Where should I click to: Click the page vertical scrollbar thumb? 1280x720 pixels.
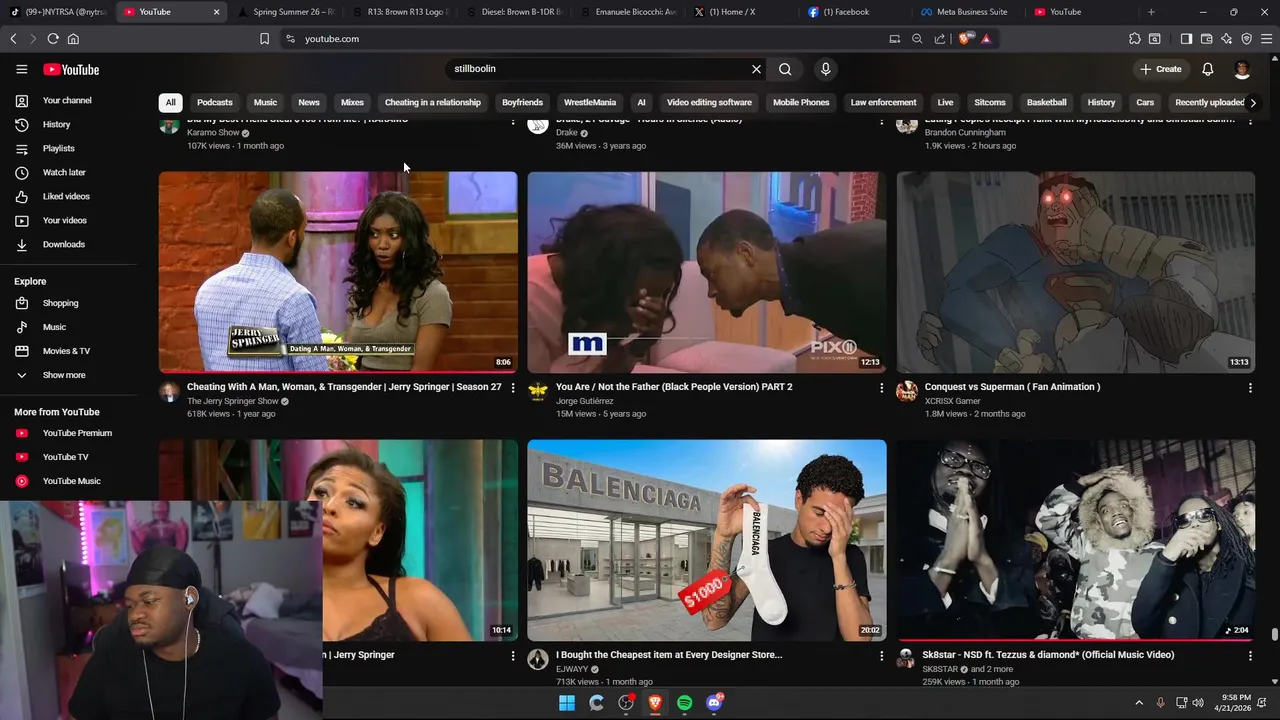pos(1274,635)
